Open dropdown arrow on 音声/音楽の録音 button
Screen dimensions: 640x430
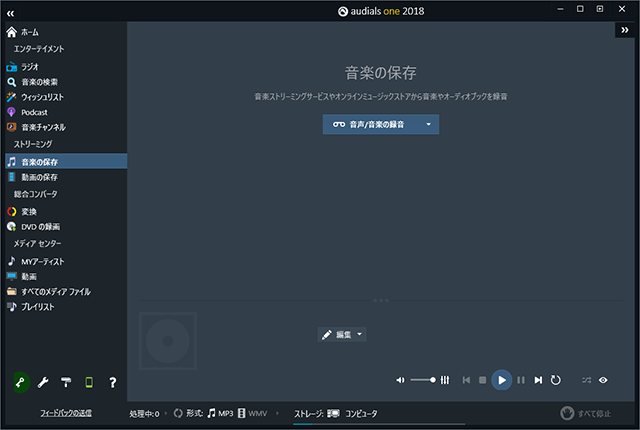(429, 124)
